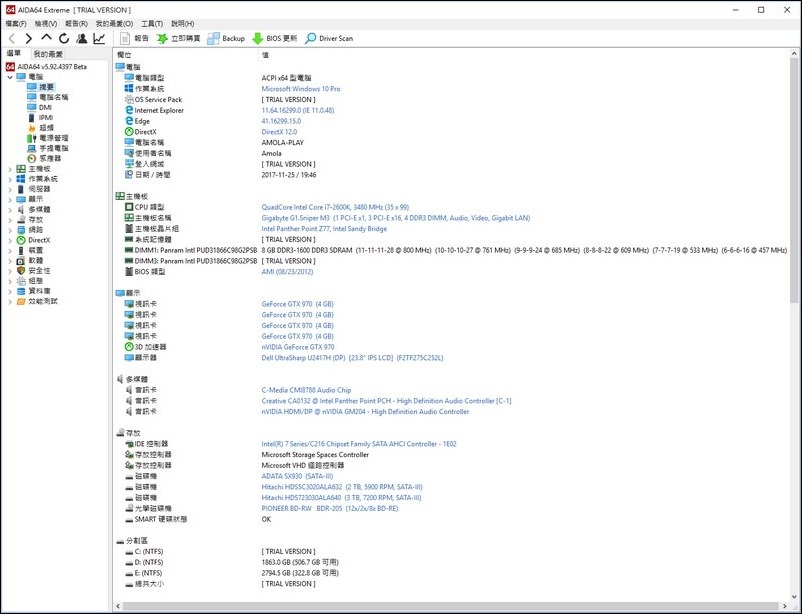Open the 工具(T) menu
This screenshot has width=802, height=614.
[x=152, y=24]
